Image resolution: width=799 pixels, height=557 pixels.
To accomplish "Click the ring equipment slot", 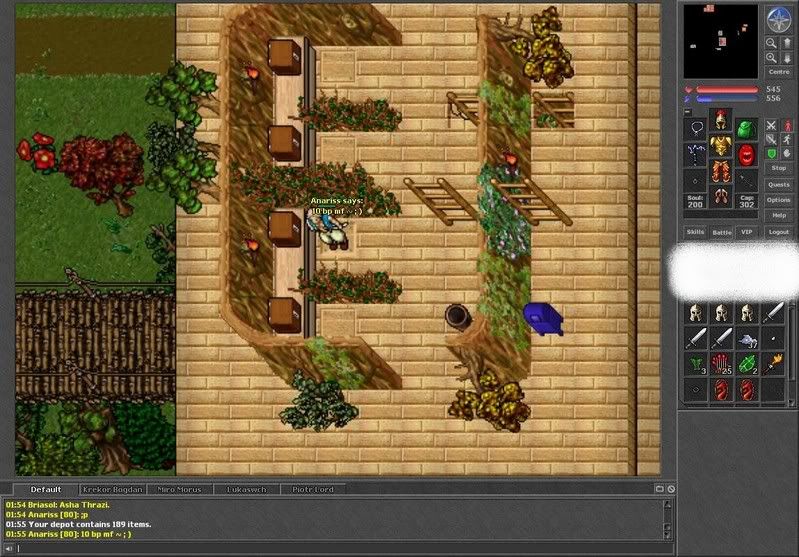I will click(x=695, y=180).
